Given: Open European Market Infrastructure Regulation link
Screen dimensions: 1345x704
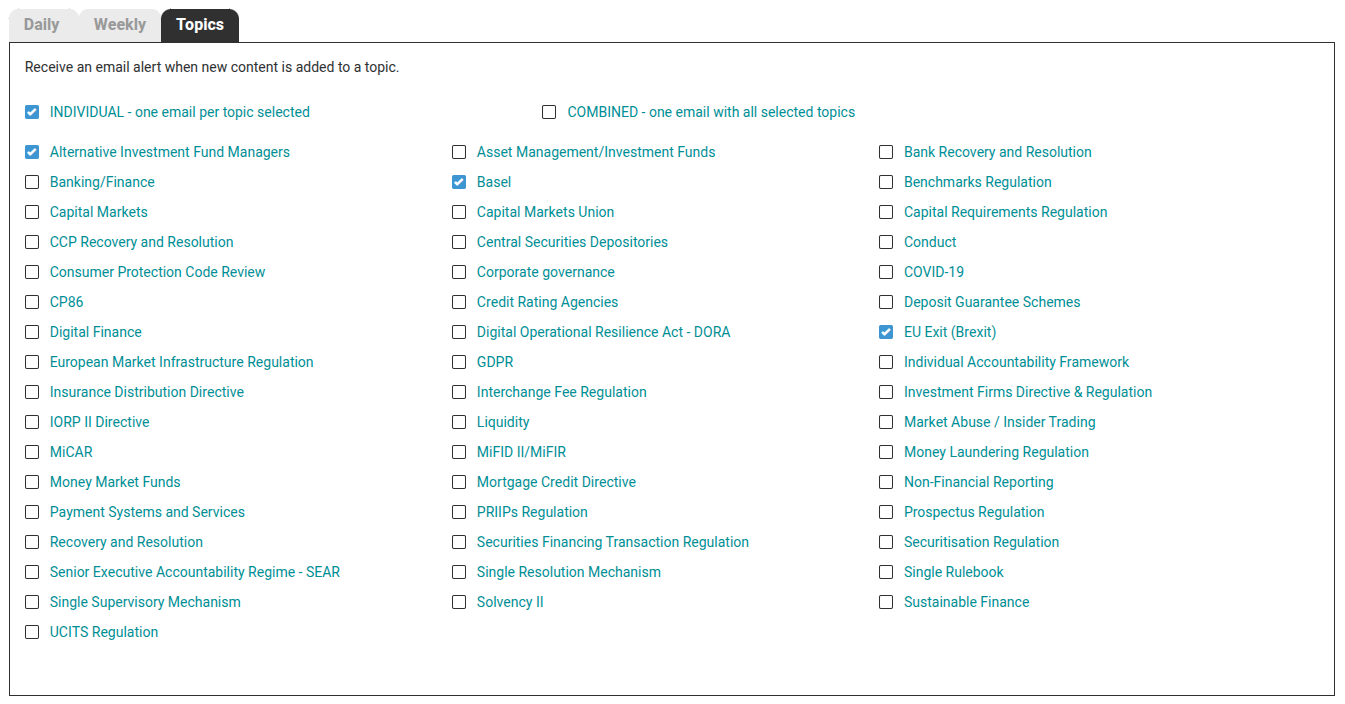Looking at the screenshot, I should (182, 362).
